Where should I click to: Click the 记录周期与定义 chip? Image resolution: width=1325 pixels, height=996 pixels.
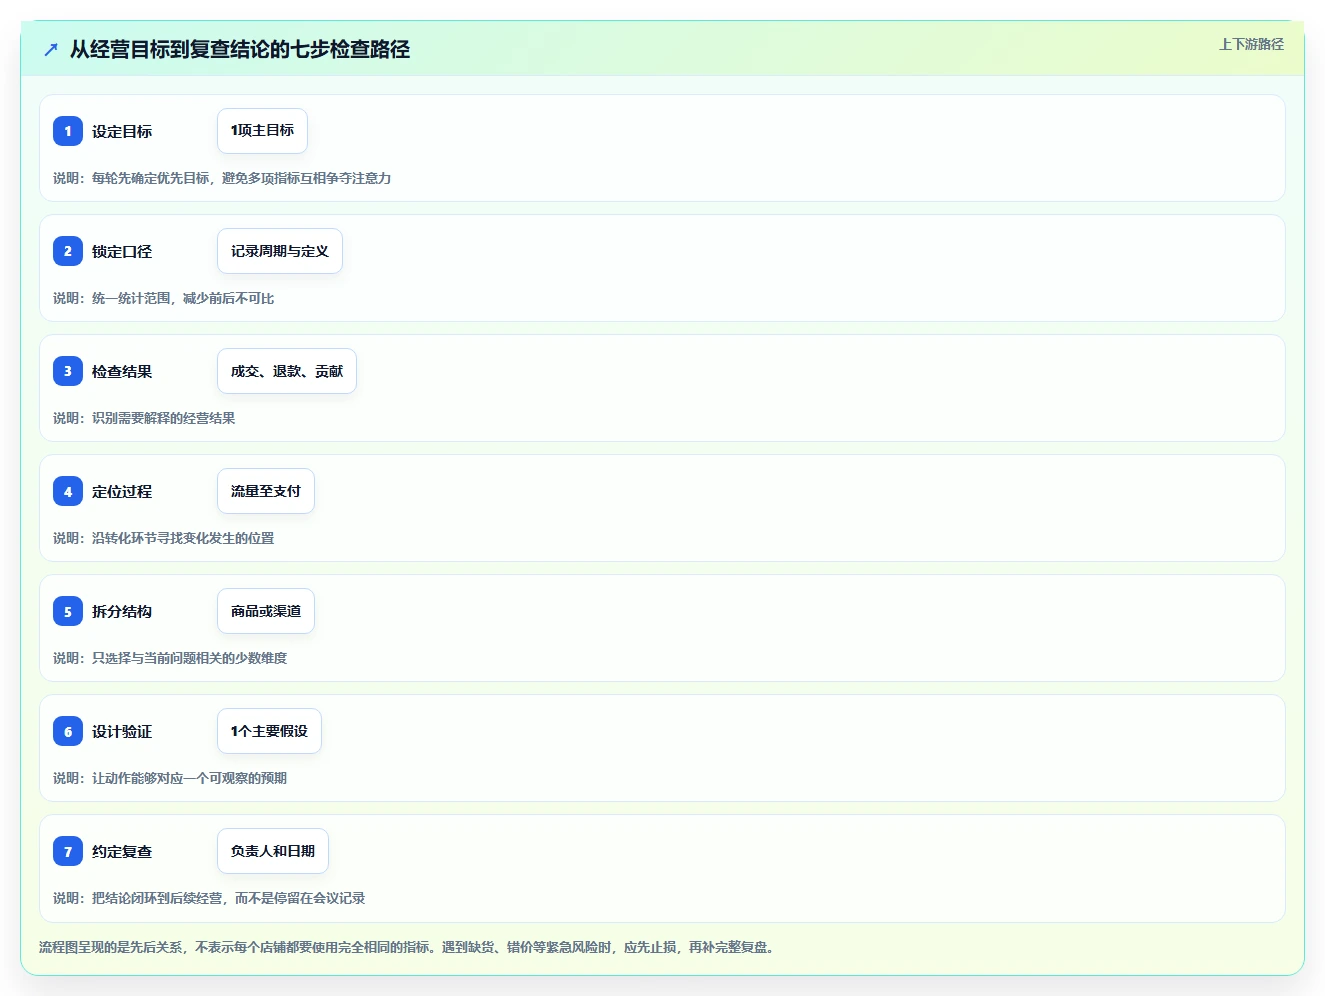(280, 251)
